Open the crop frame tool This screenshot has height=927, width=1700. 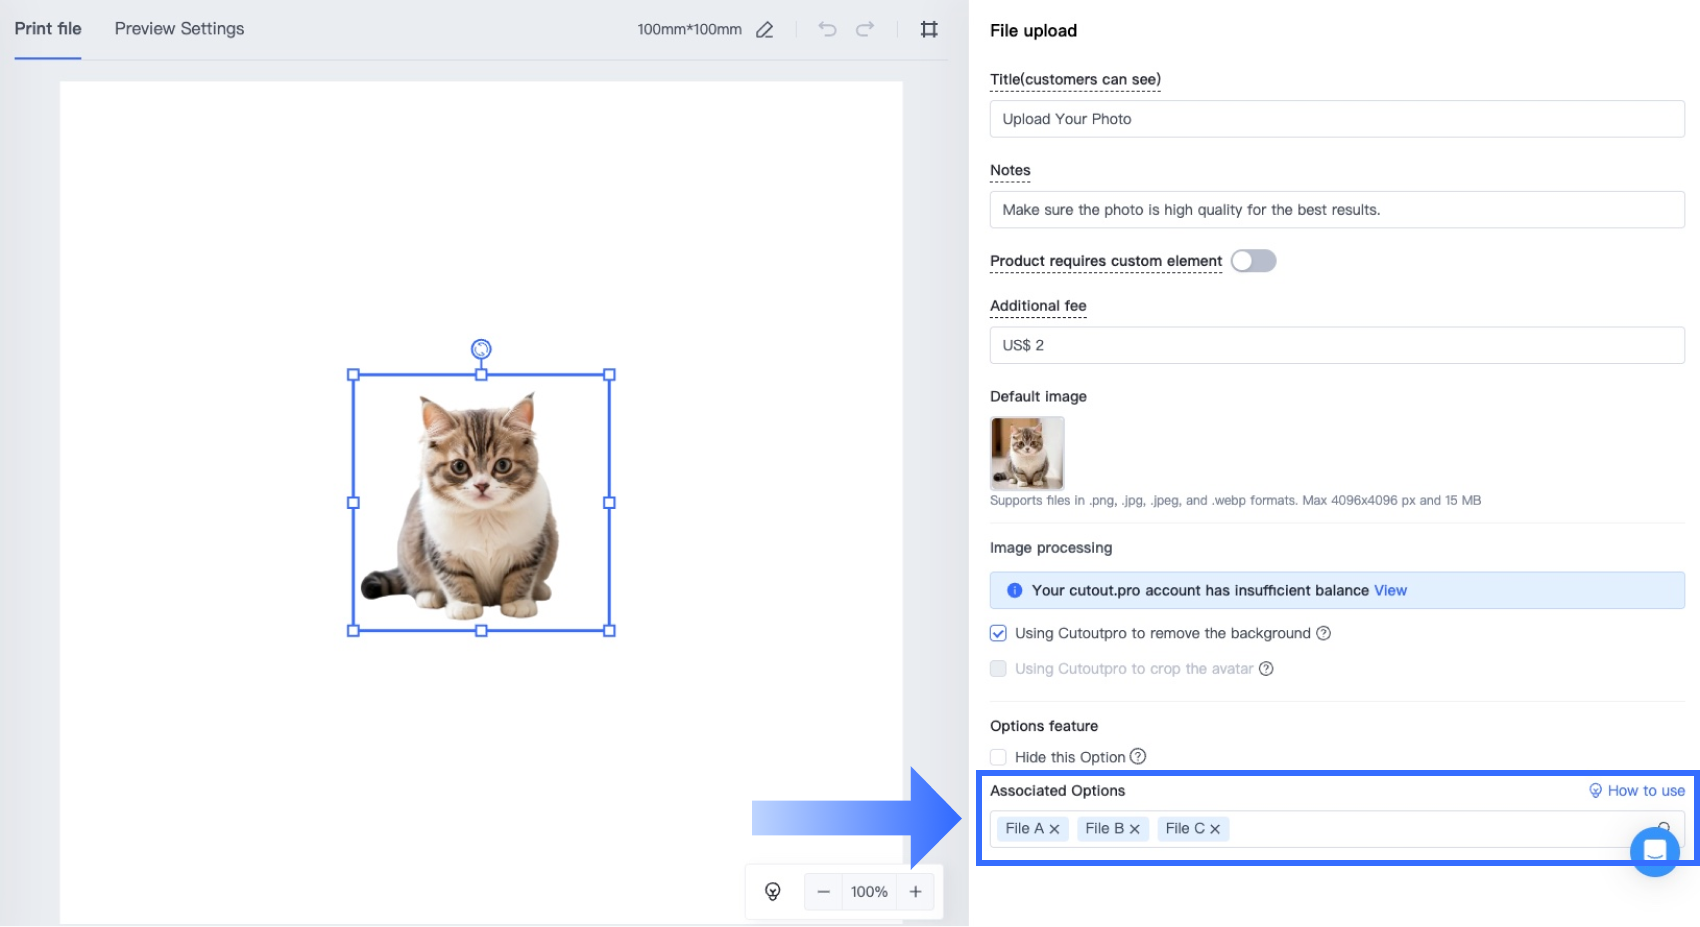[929, 29]
